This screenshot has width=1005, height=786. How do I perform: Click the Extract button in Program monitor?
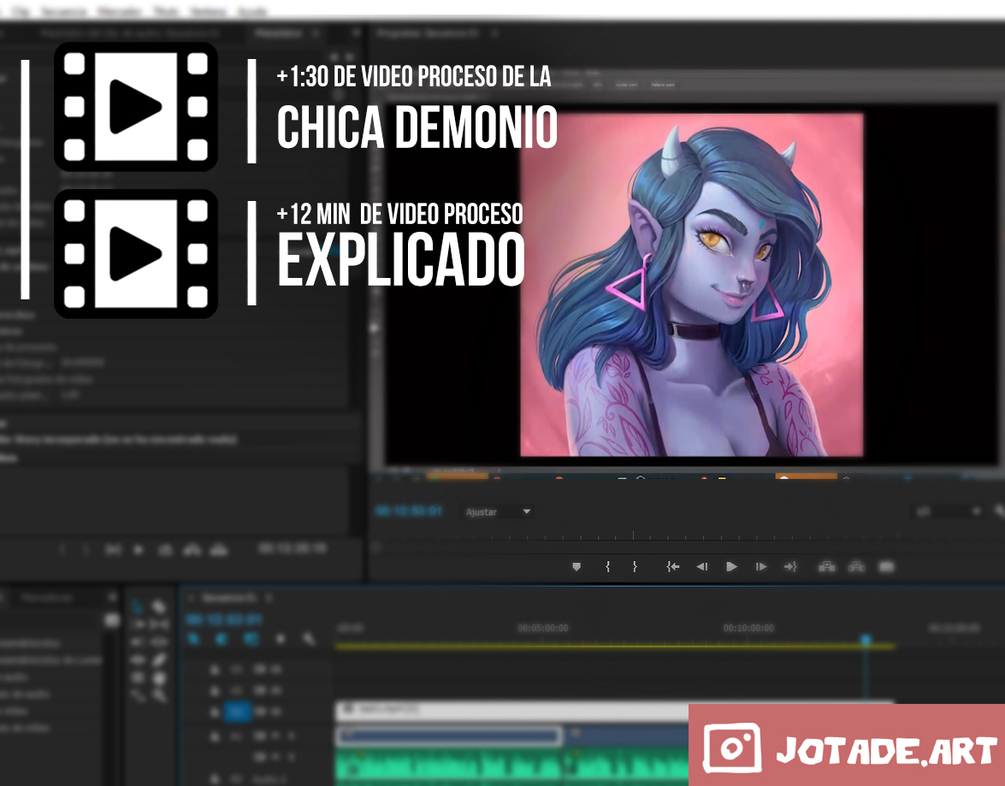[x=856, y=567]
